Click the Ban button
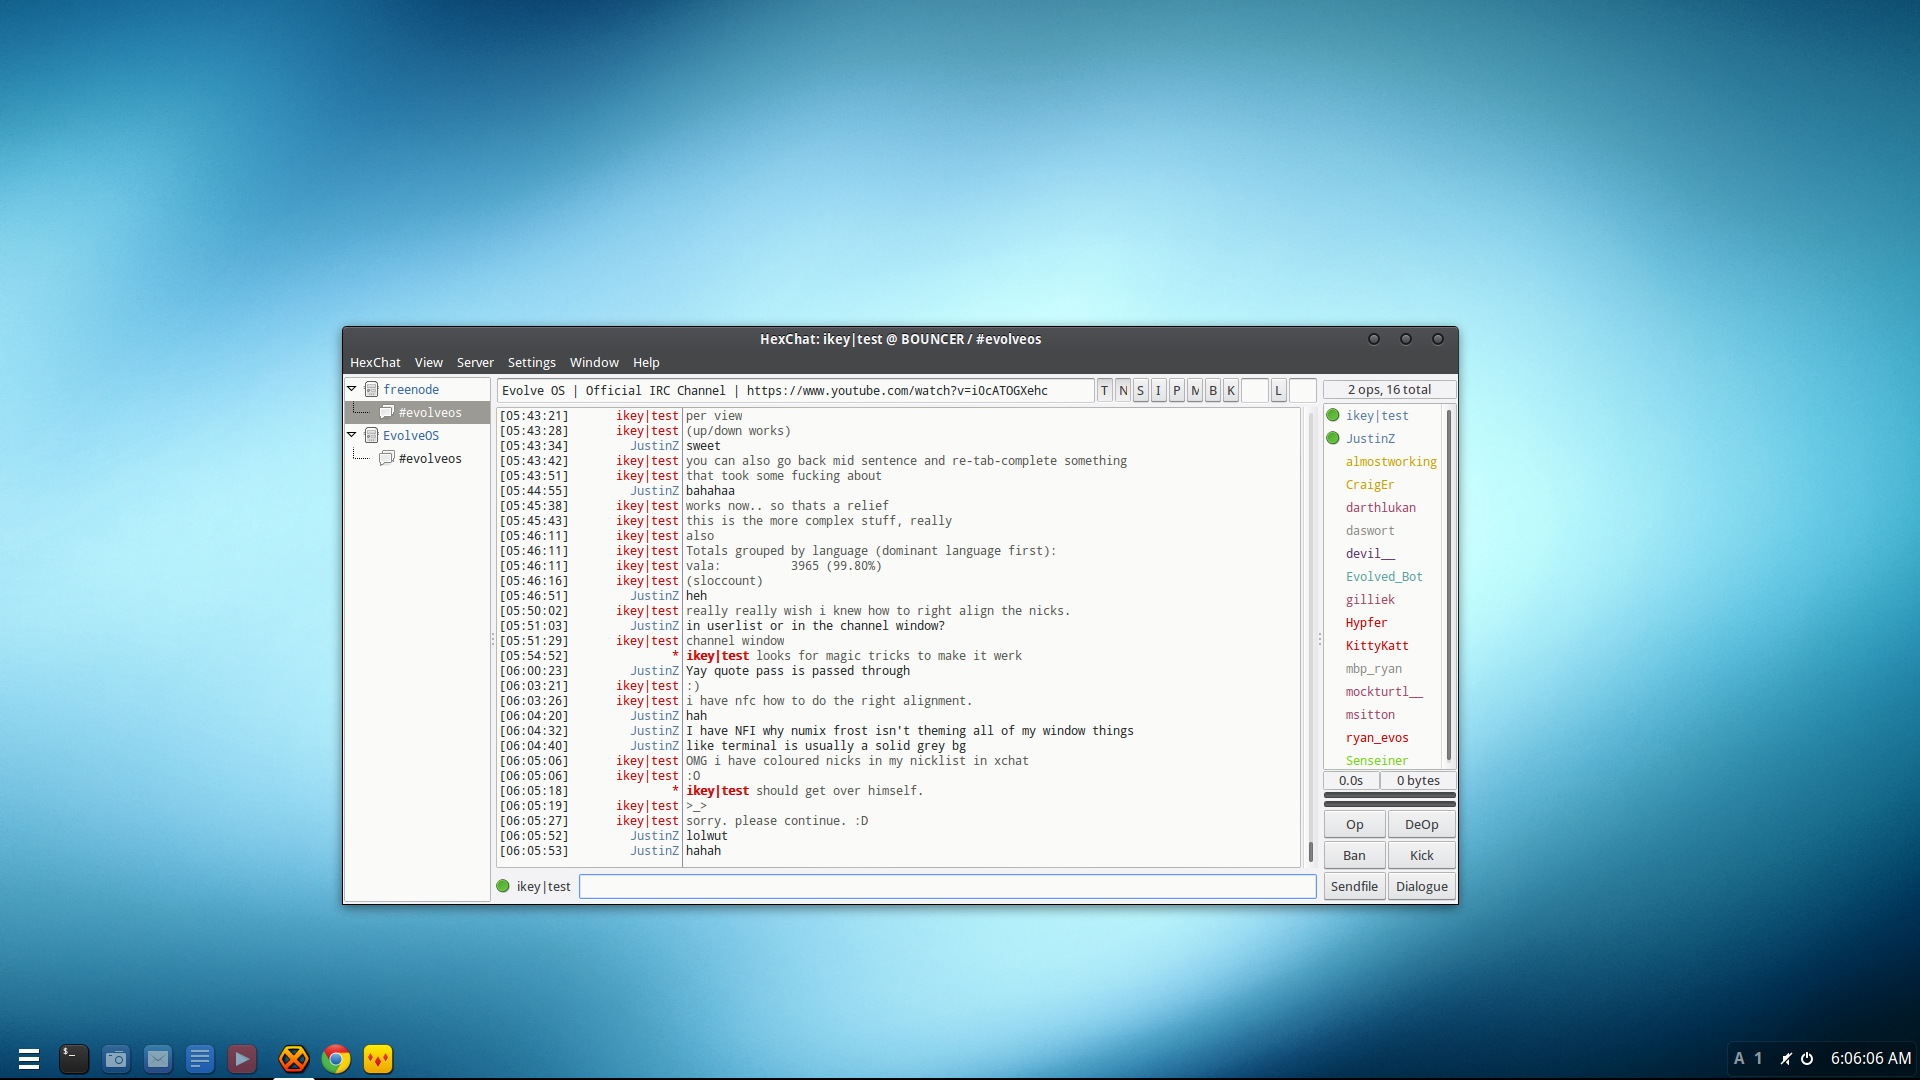 pos(1354,855)
